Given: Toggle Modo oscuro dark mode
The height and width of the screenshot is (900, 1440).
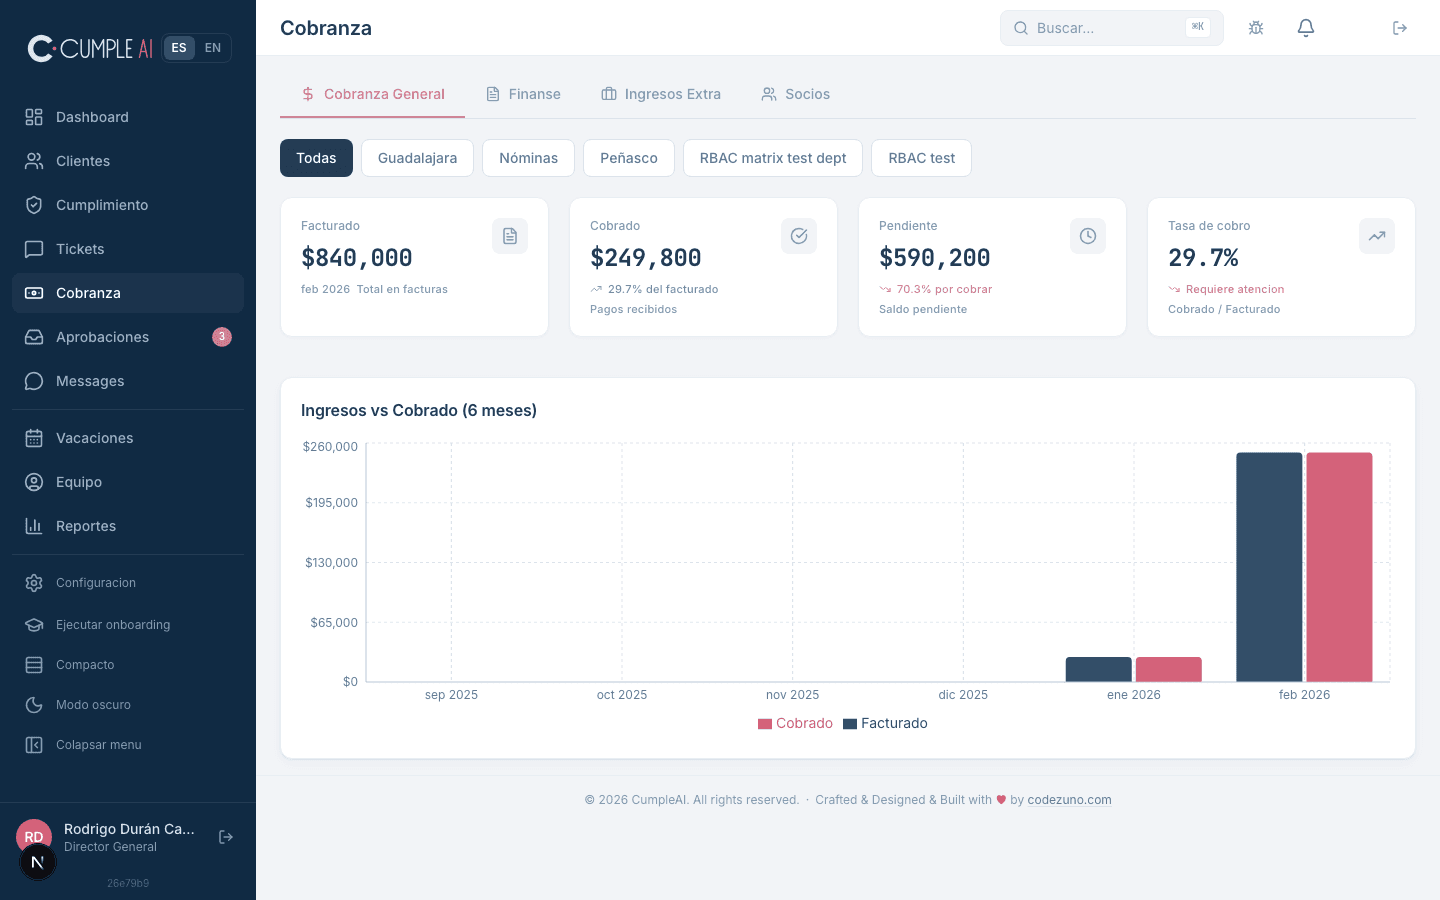Looking at the screenshot, I should [x=93, y=705].
